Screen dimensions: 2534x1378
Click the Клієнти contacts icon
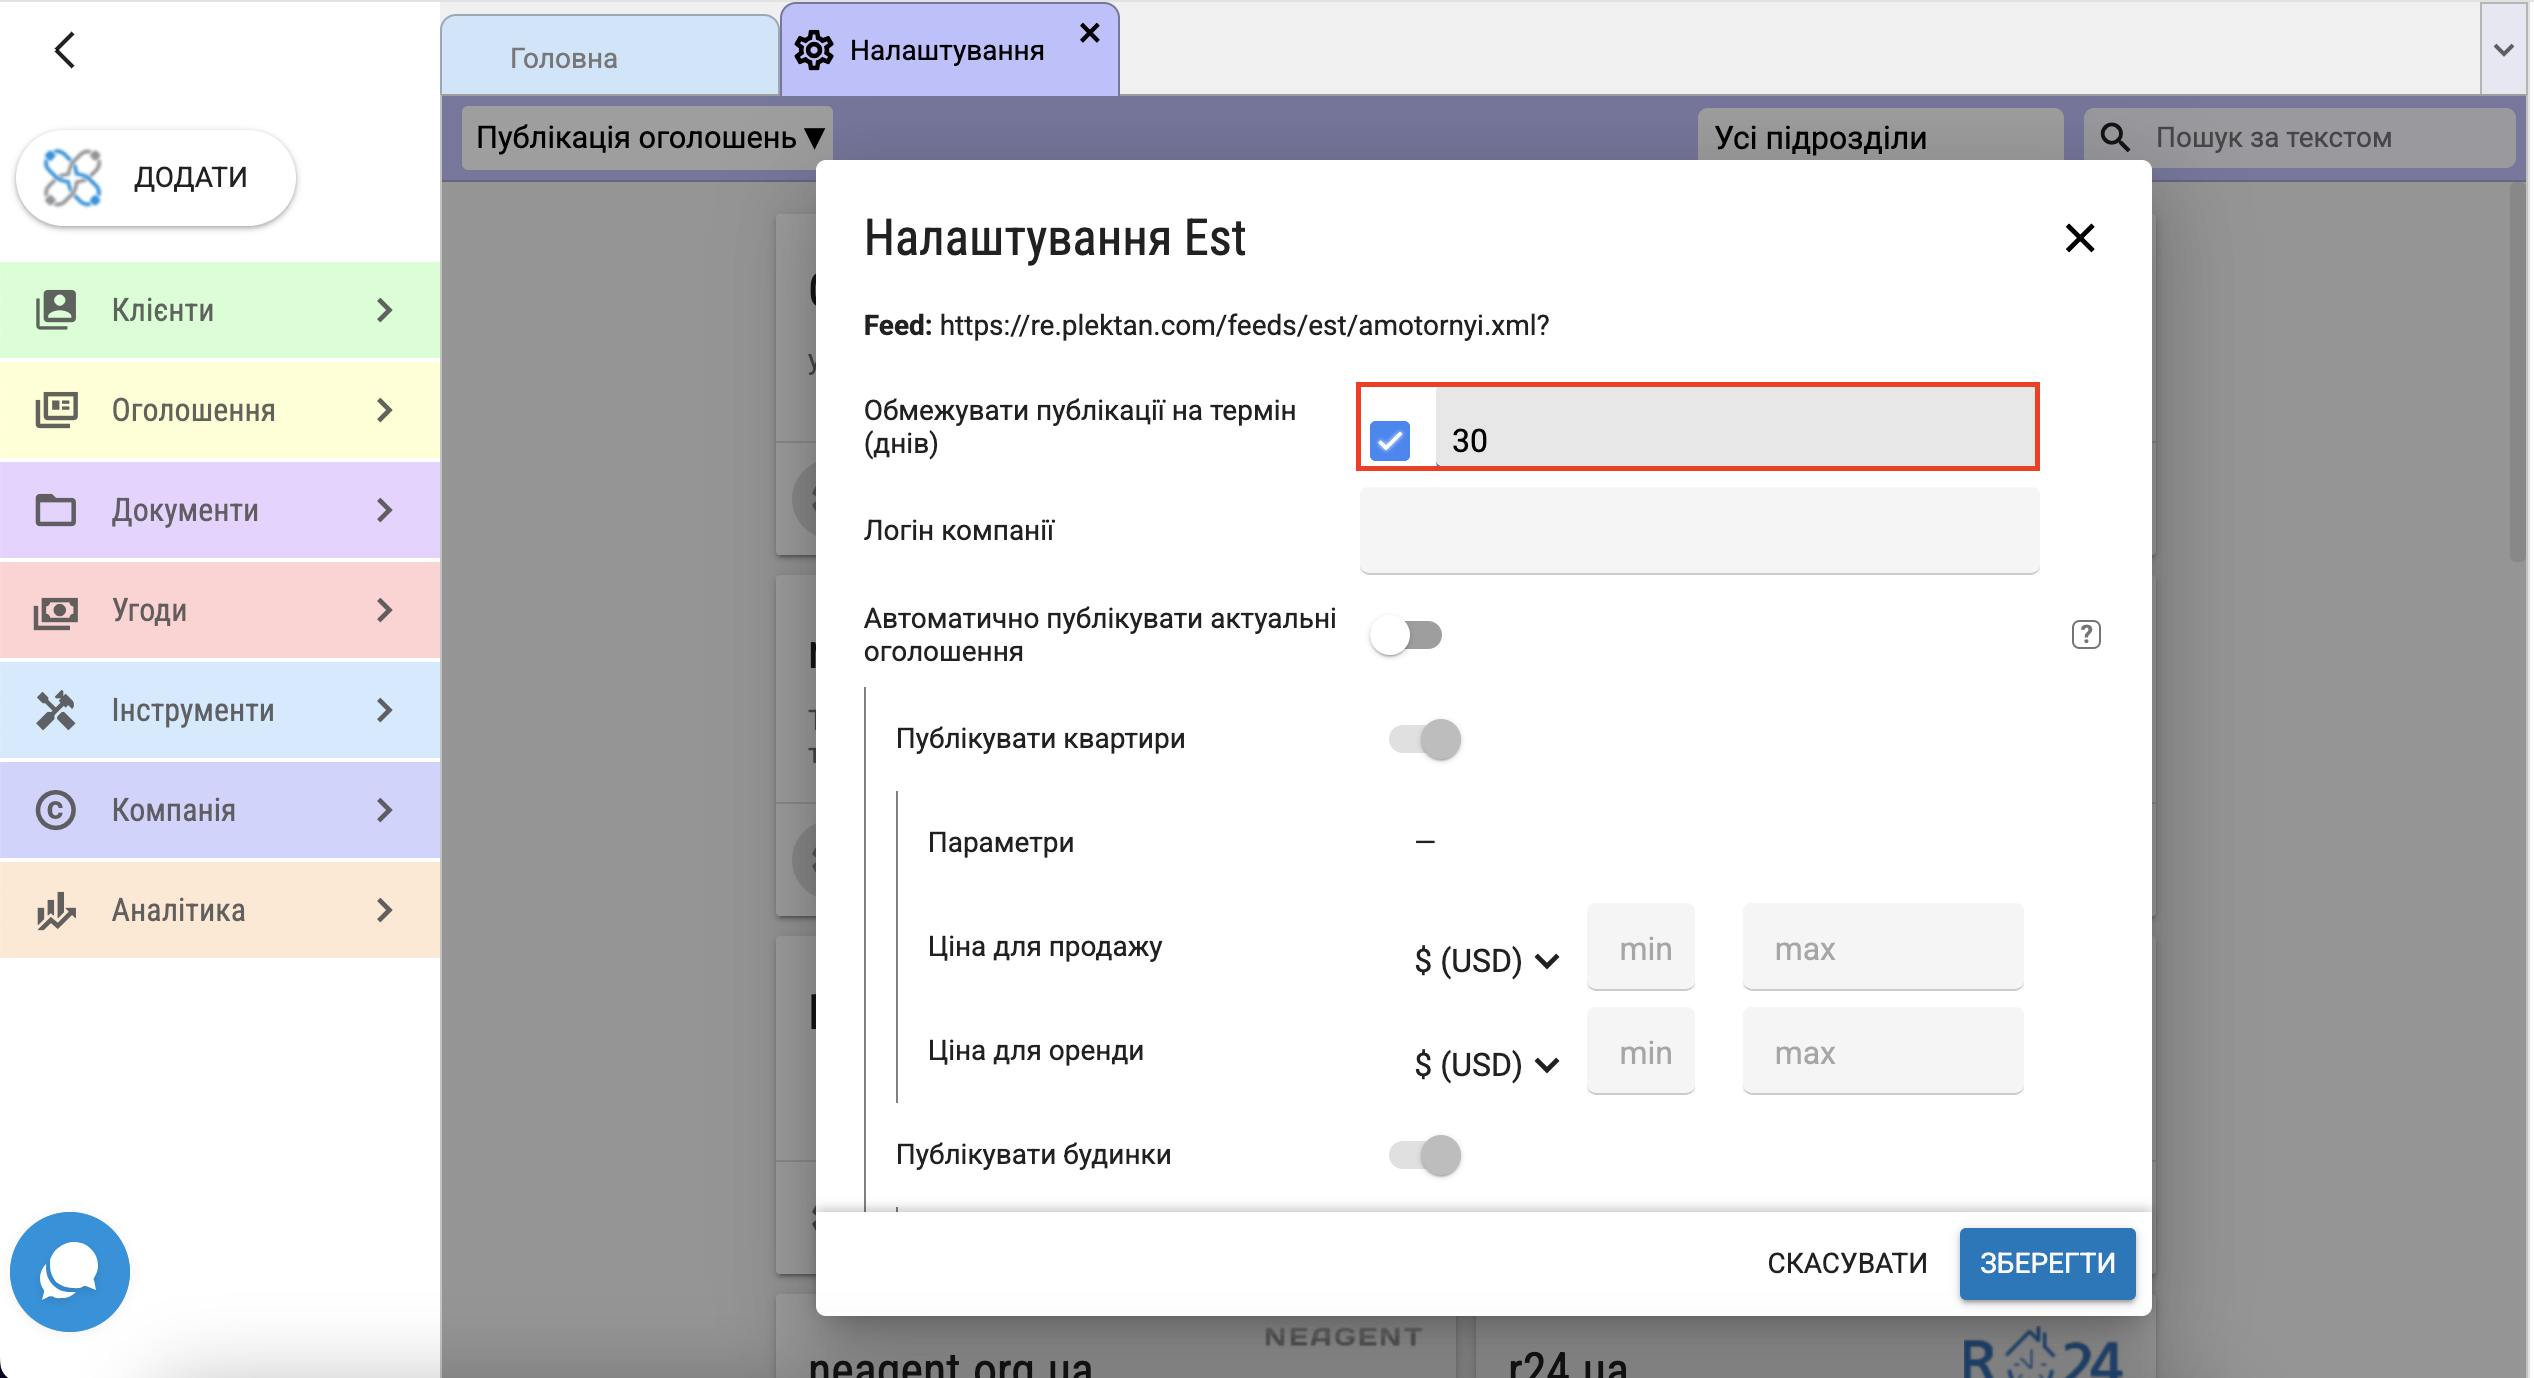pos(56,310)
